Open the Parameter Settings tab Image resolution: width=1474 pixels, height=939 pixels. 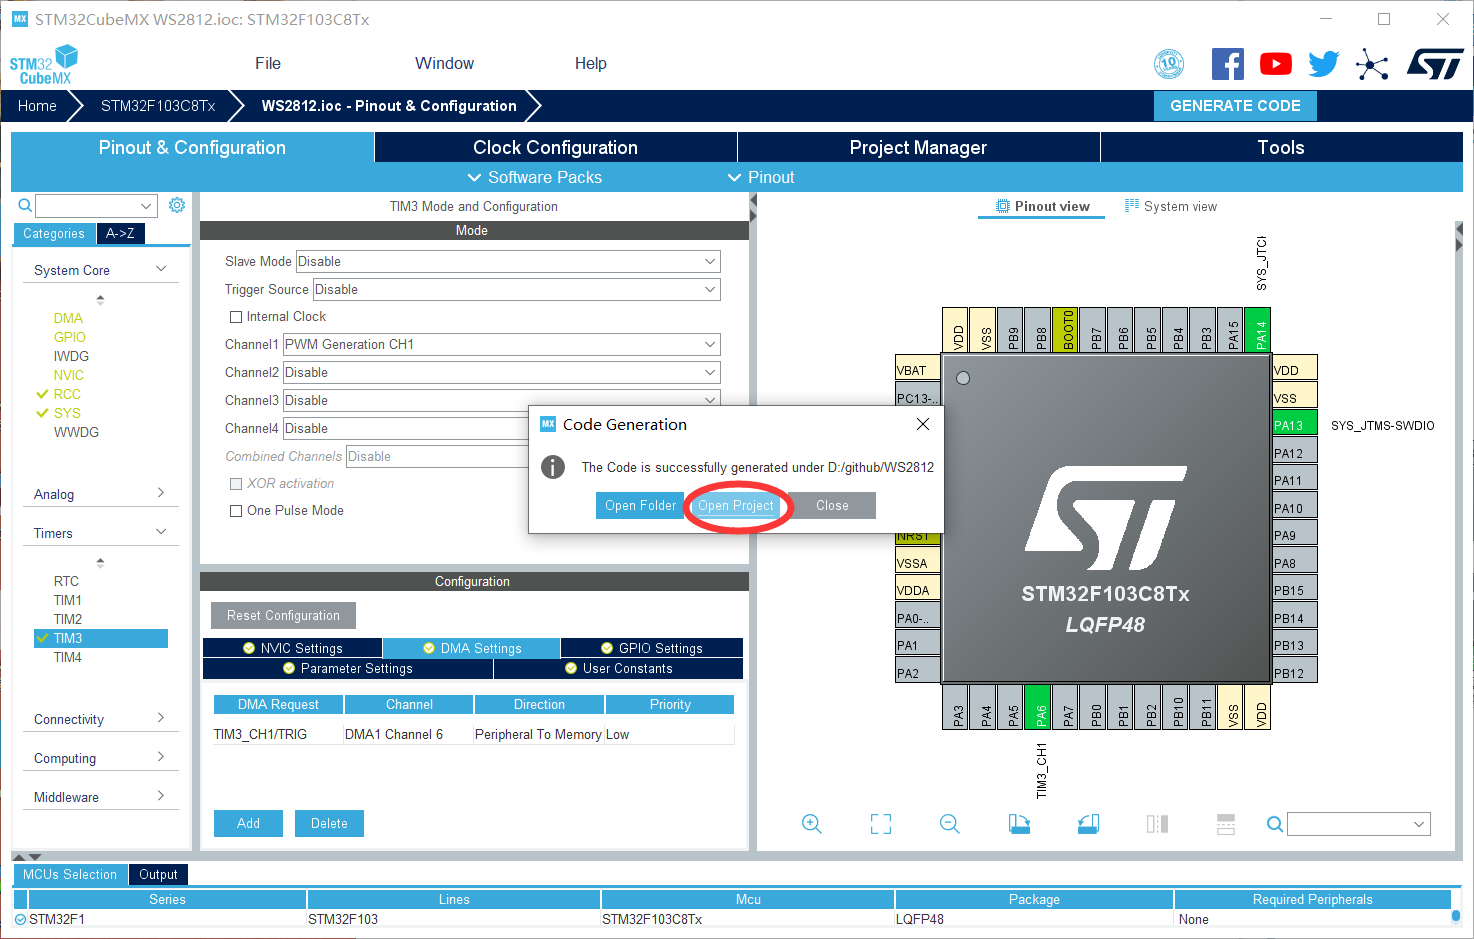348,668
